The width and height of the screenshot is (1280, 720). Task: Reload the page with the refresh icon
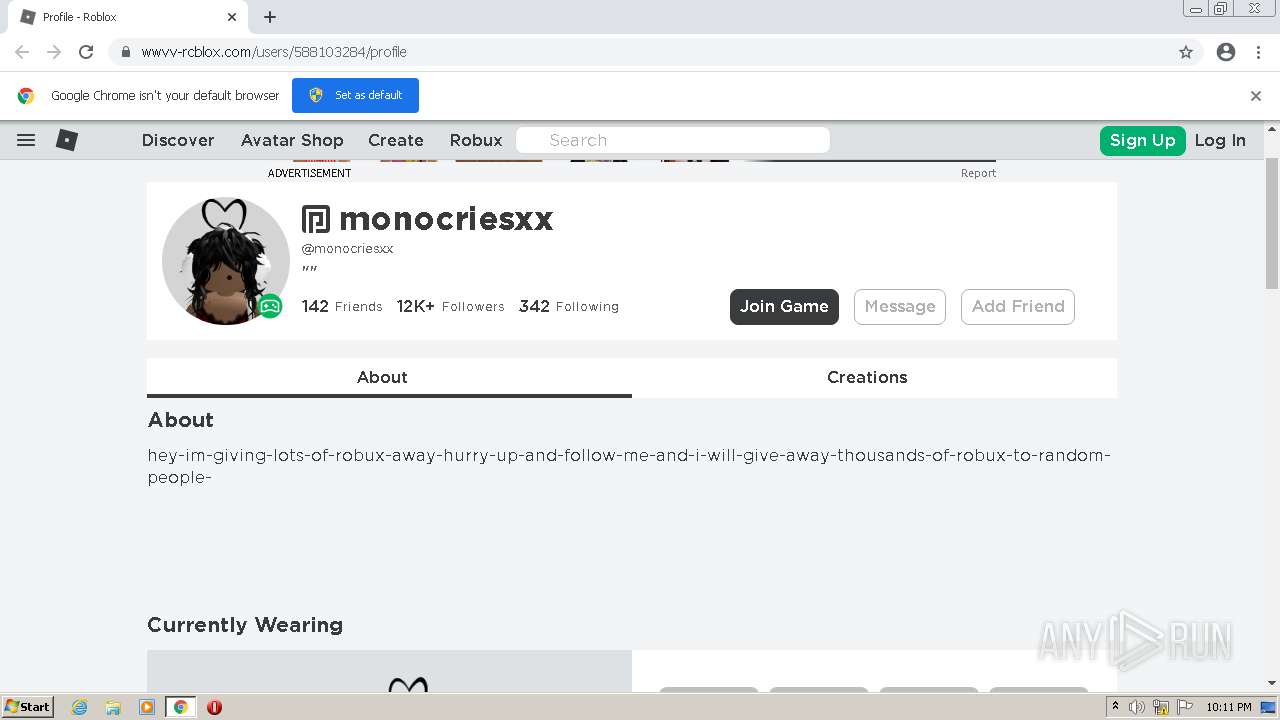click(86, 52)
